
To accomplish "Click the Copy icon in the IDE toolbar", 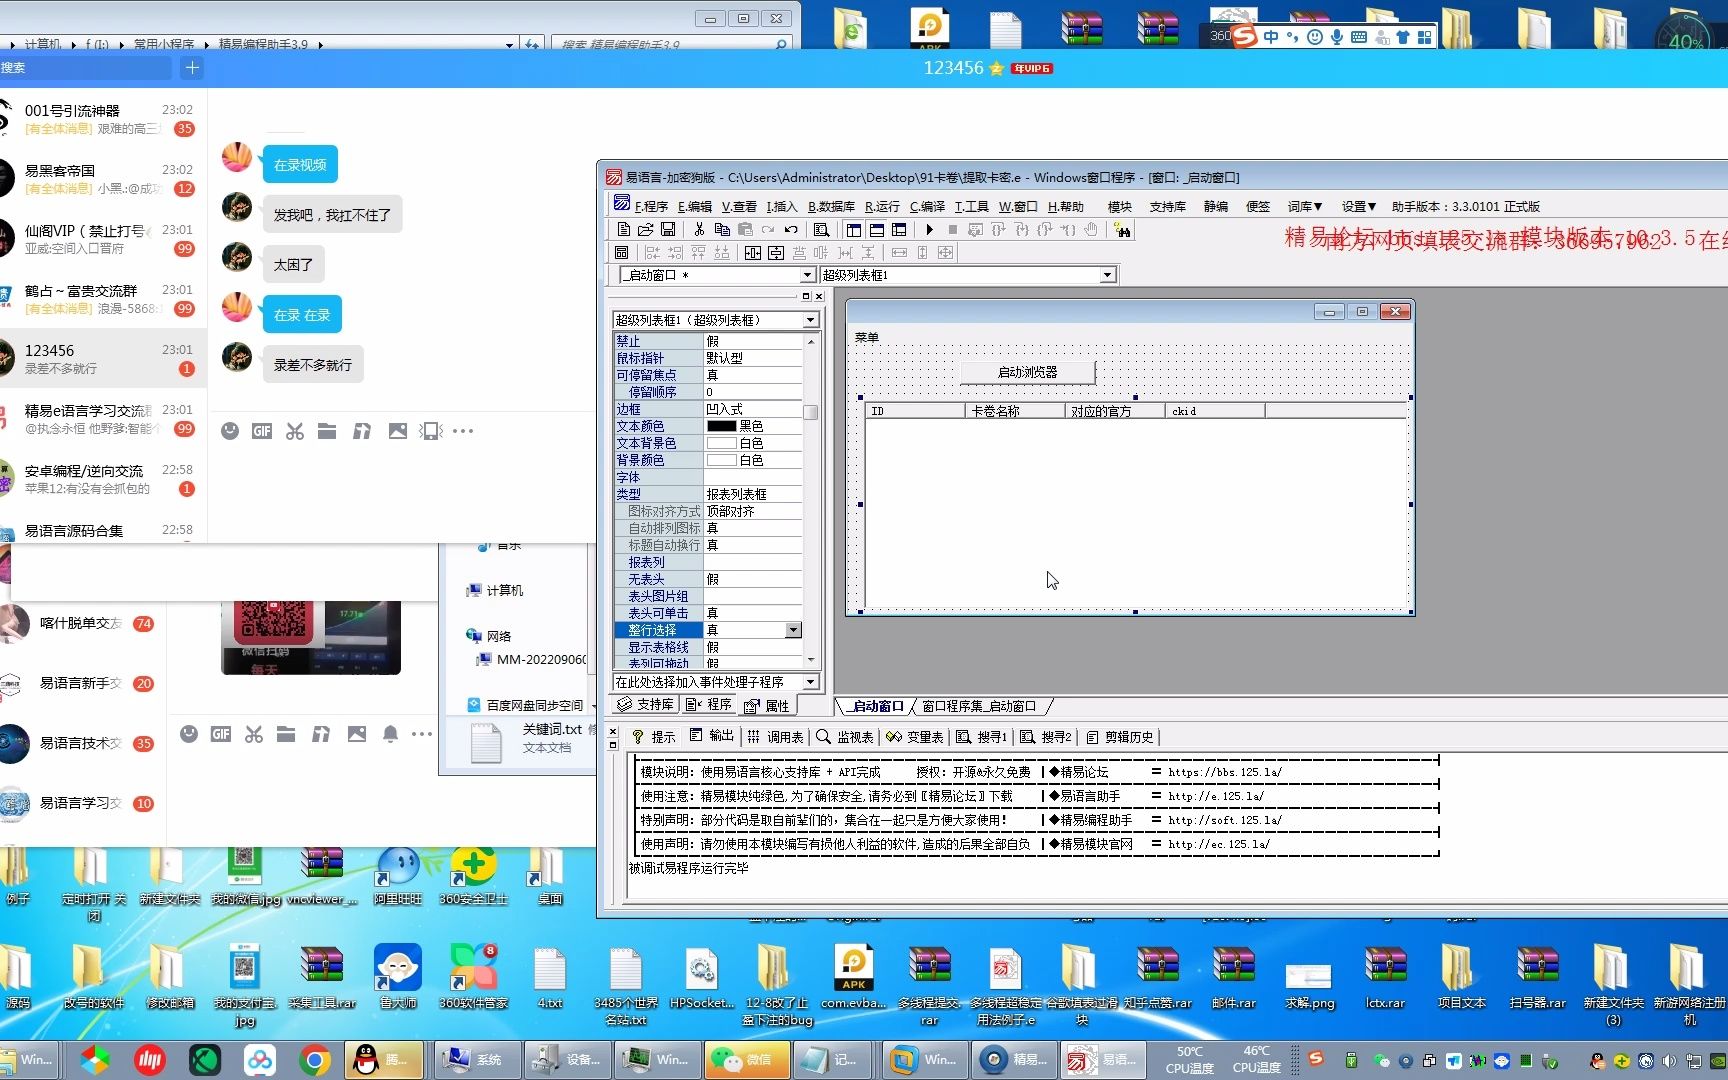I will click(722, 230).
